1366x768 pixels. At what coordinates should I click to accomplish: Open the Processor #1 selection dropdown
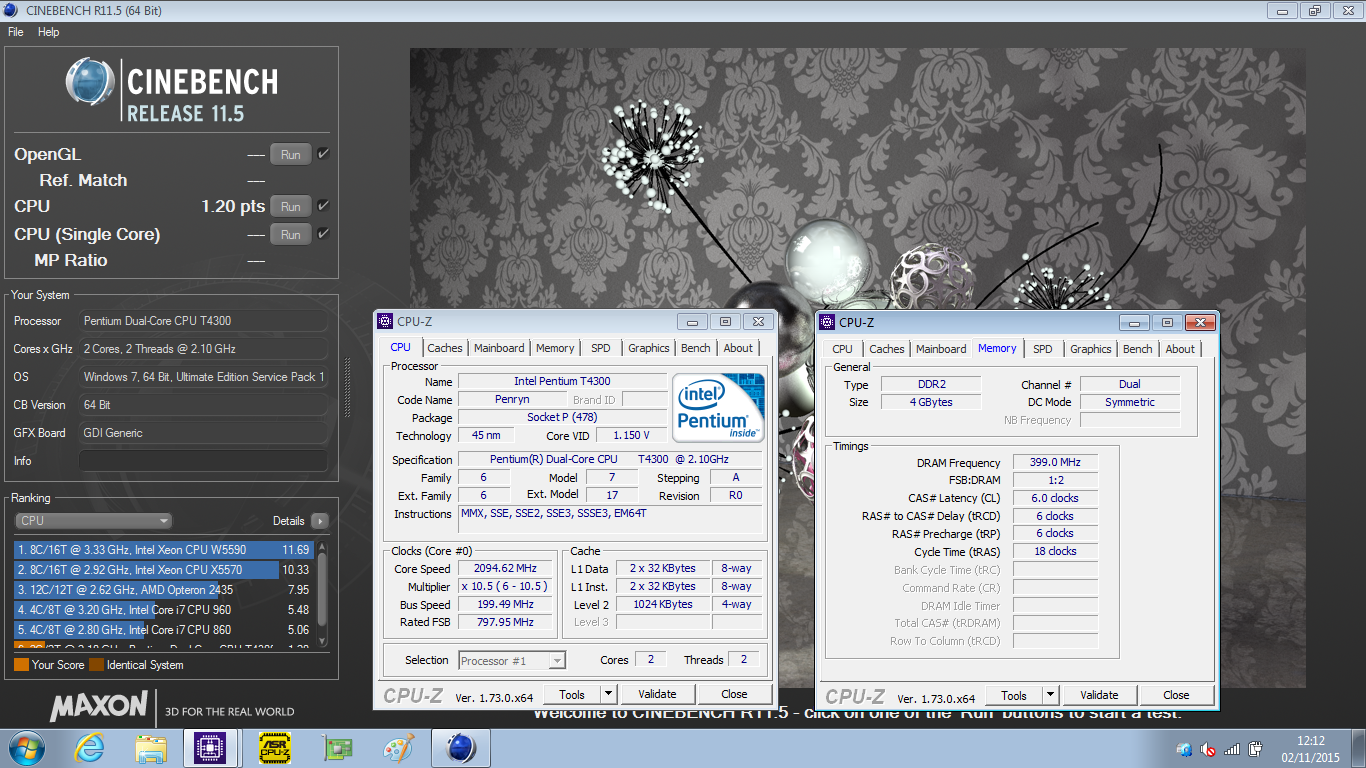512,660
